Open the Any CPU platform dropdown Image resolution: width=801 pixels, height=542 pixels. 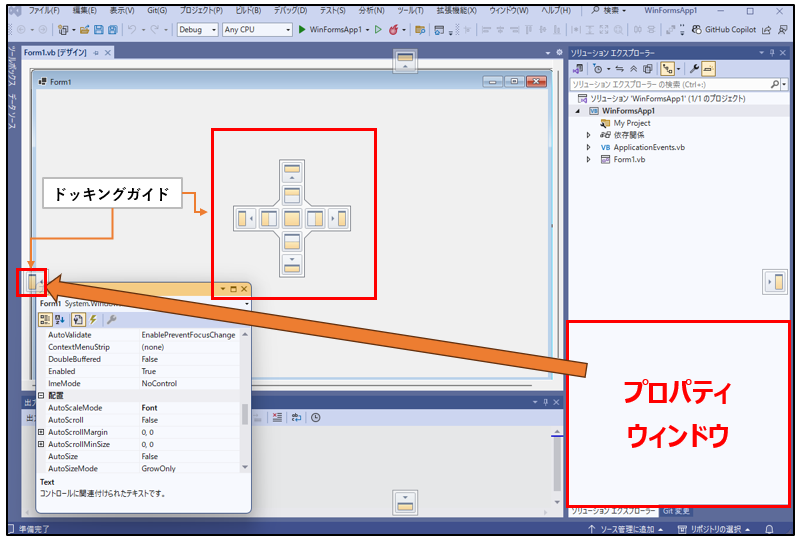pos(257,30)
